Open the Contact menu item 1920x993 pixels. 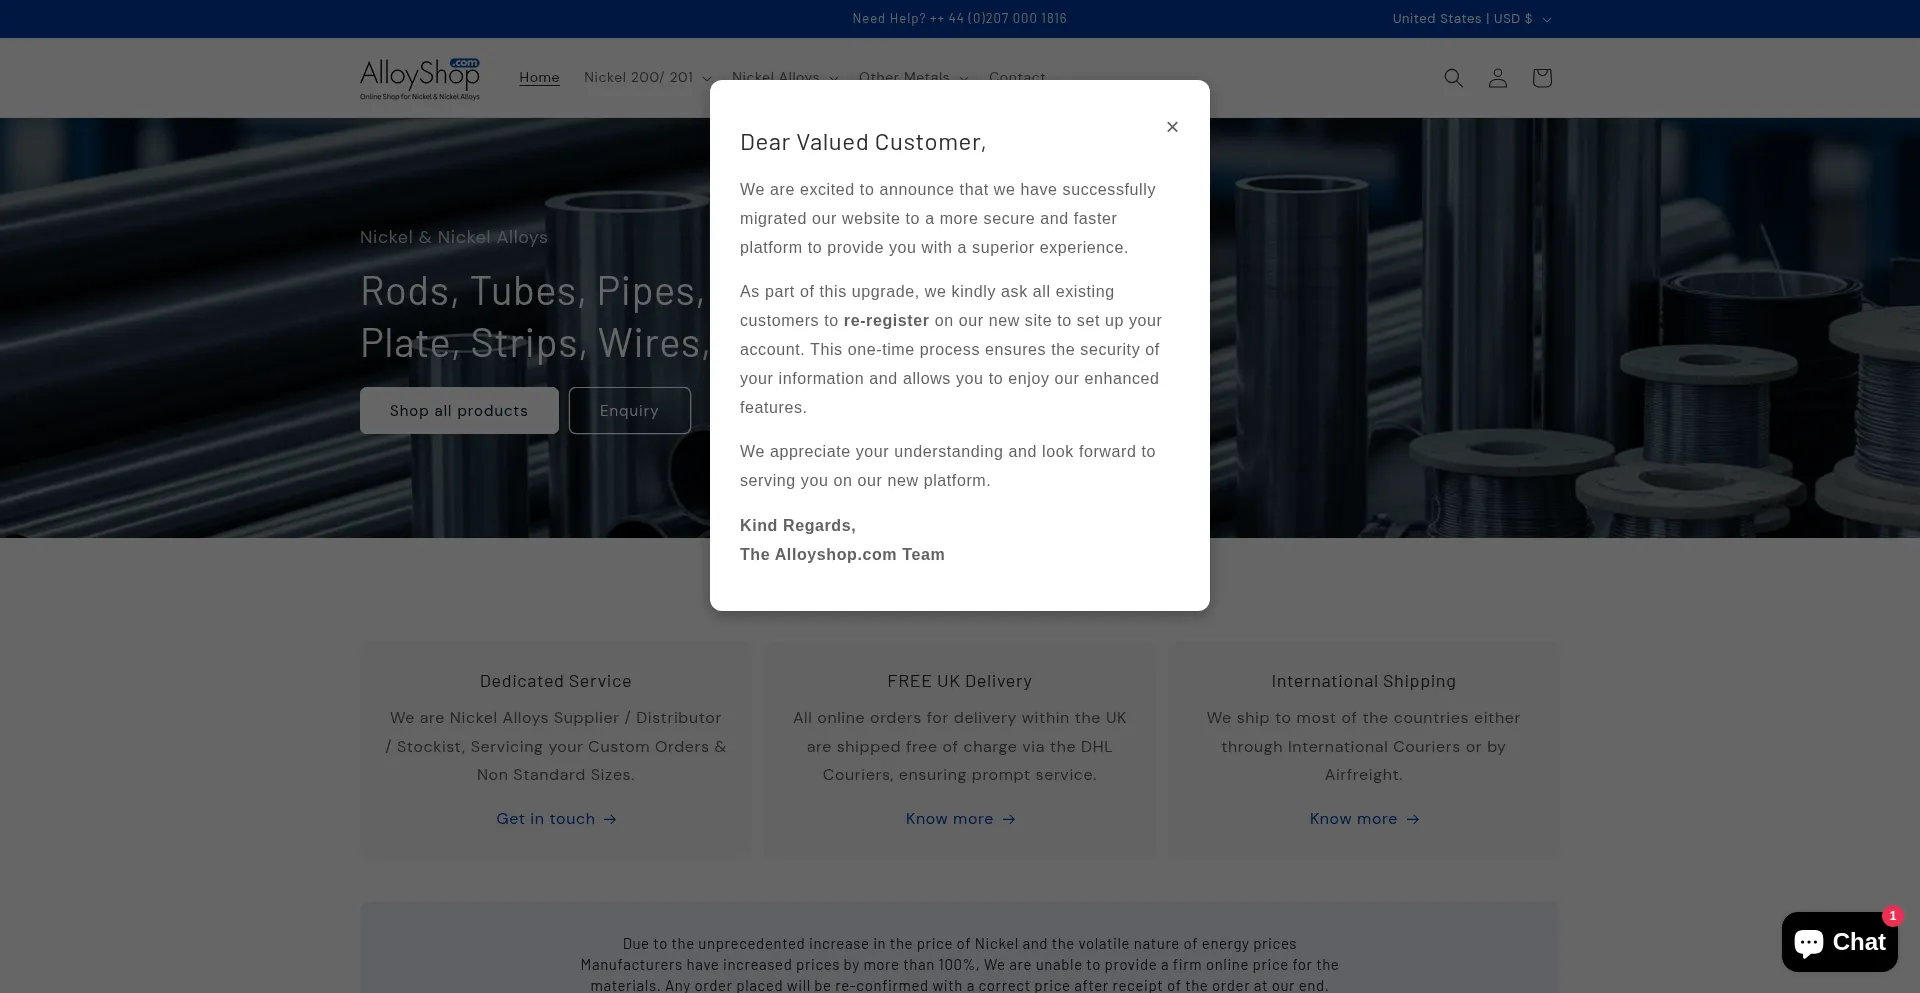tap(1017, 76)
